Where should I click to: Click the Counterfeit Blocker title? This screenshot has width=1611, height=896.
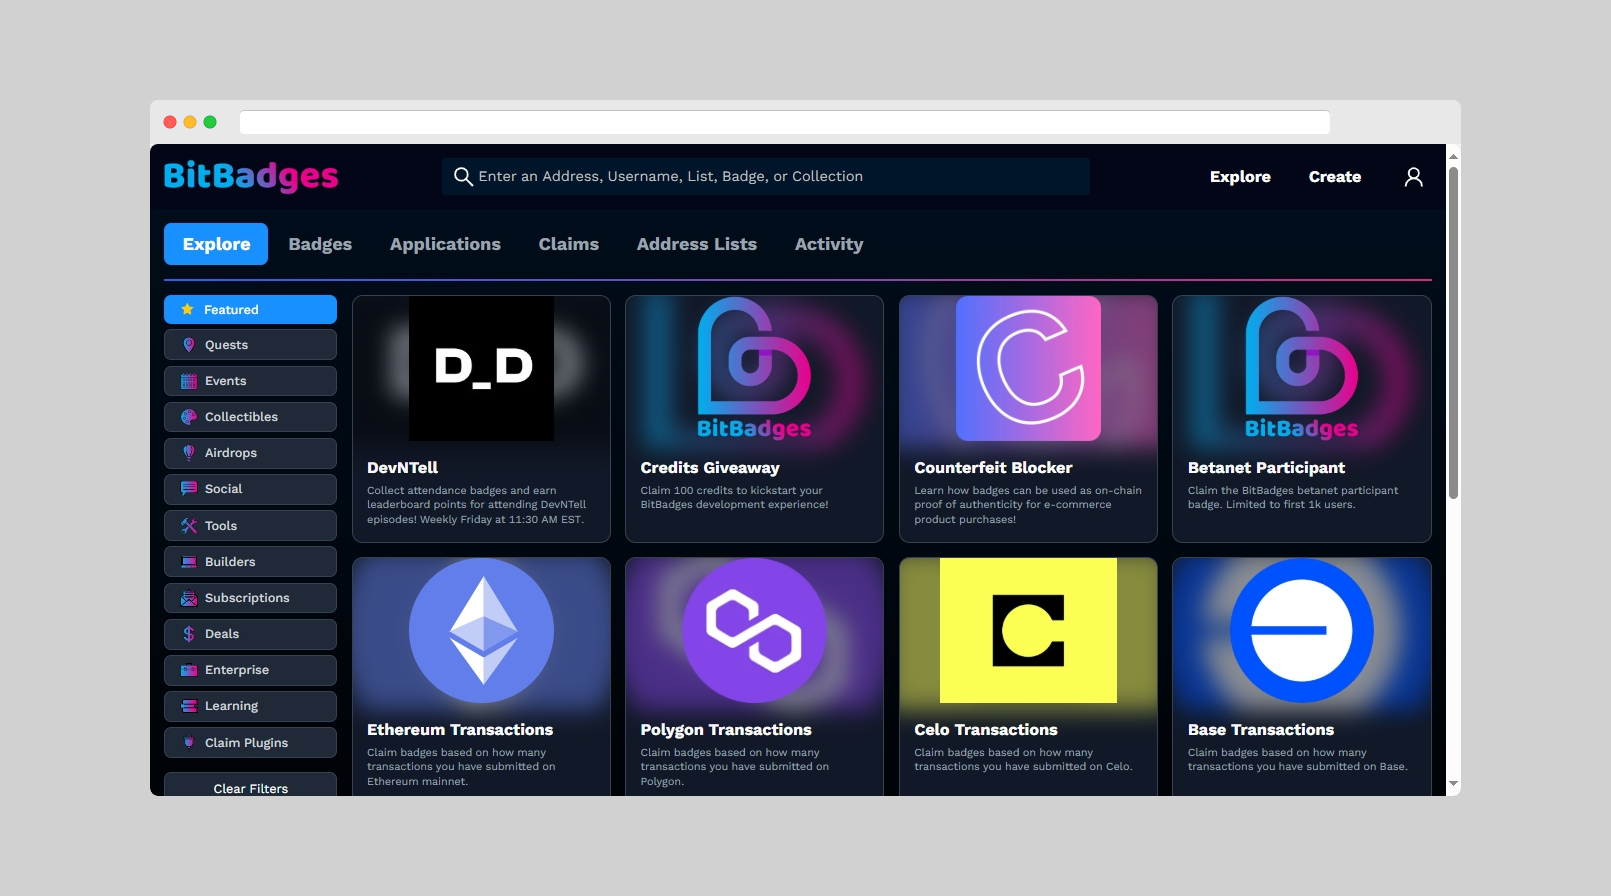click(993, 468)
